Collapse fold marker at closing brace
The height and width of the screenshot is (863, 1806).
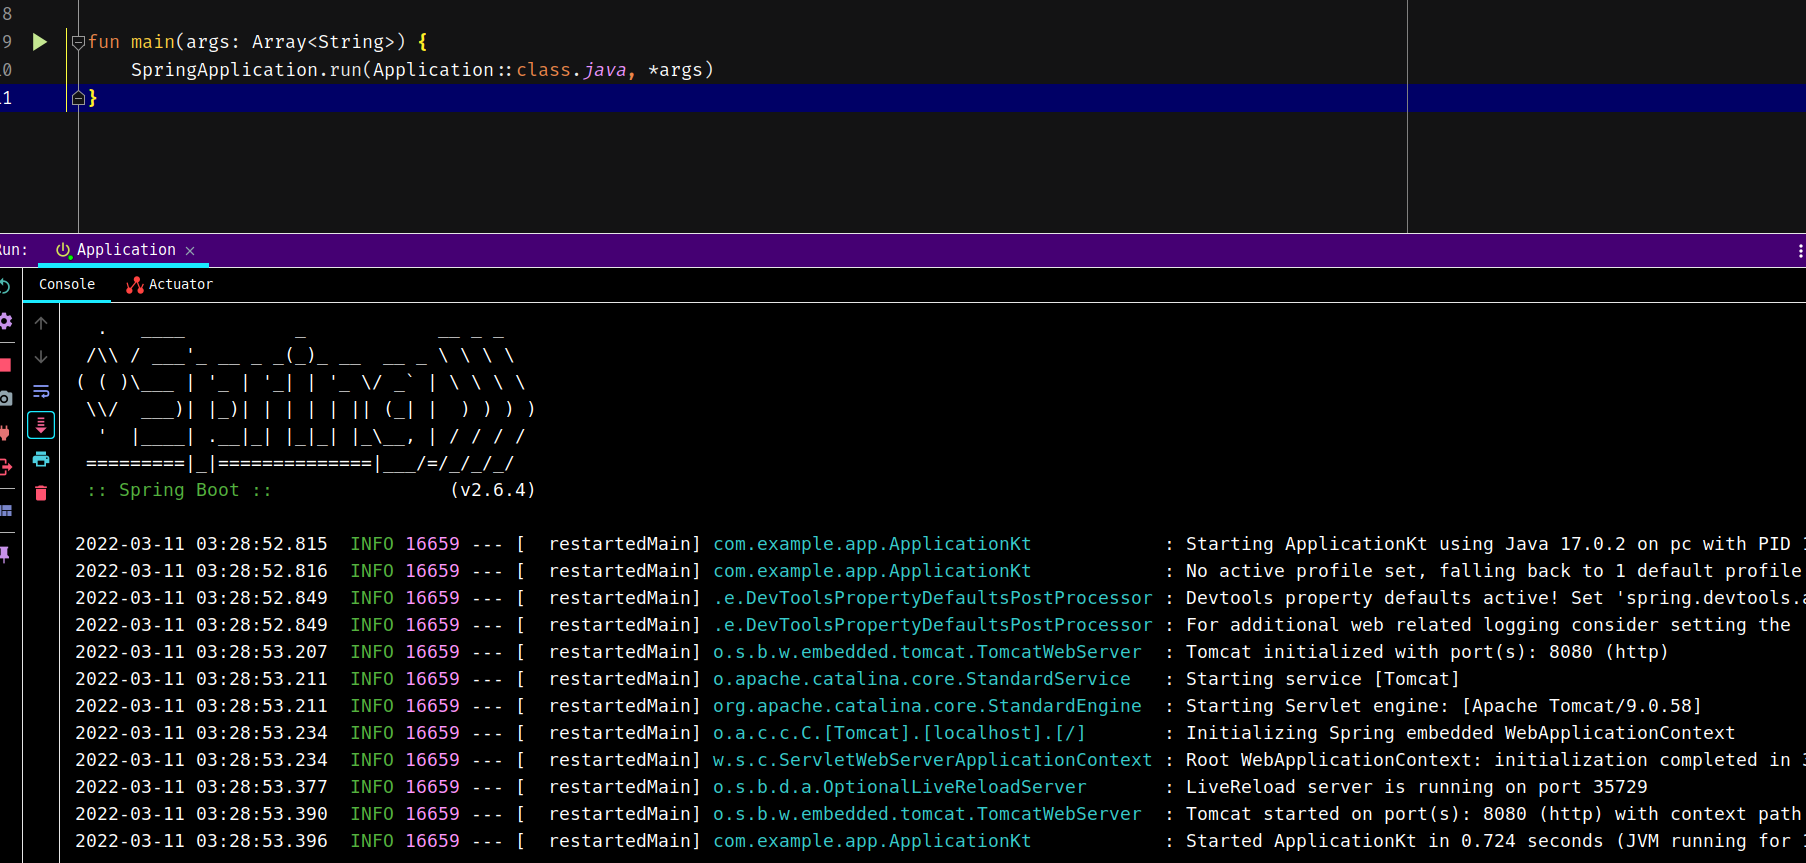[x=78, y=98]
